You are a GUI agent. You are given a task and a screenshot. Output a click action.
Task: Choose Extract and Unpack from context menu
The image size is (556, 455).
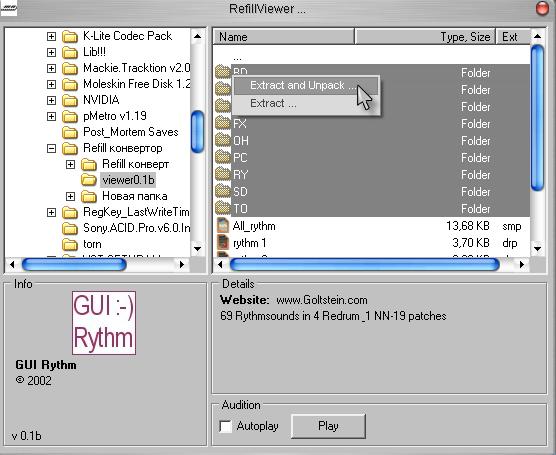[306, 85]
